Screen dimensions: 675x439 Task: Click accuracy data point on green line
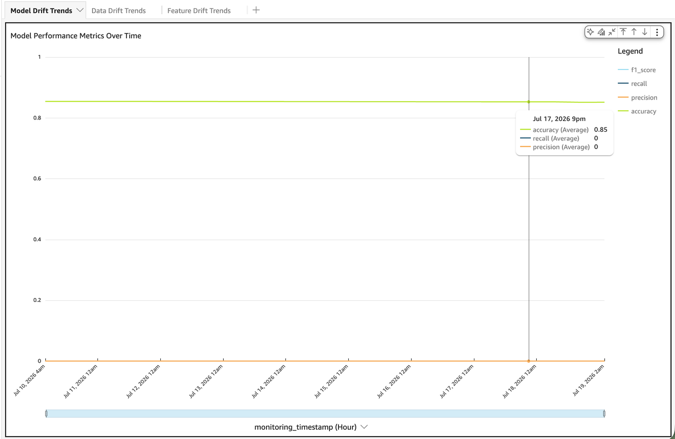click(x=529, y=102)
